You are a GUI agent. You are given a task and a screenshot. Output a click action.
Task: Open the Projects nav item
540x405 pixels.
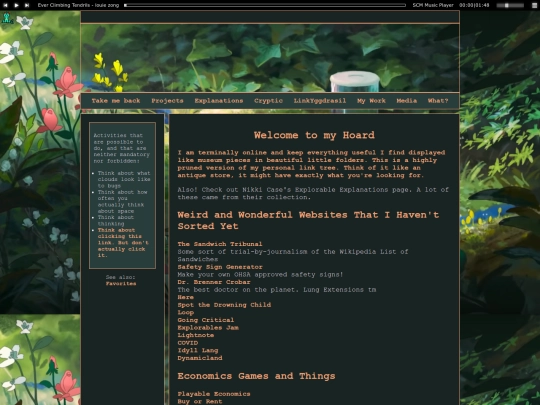(167, 101)
